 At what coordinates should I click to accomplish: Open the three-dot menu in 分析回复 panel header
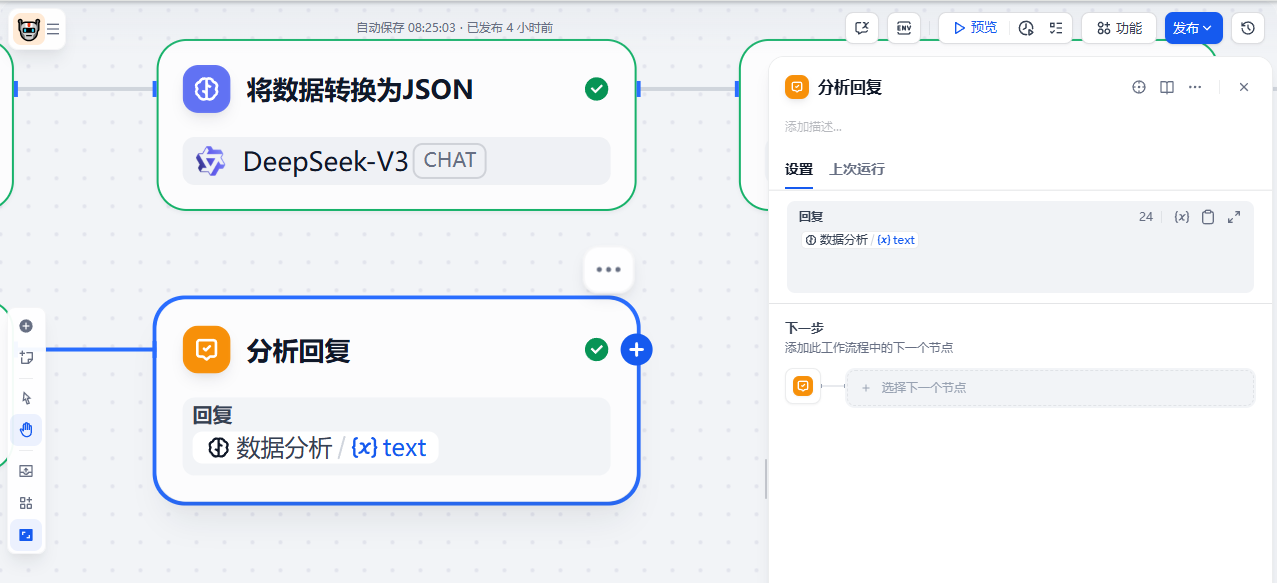1195,87
